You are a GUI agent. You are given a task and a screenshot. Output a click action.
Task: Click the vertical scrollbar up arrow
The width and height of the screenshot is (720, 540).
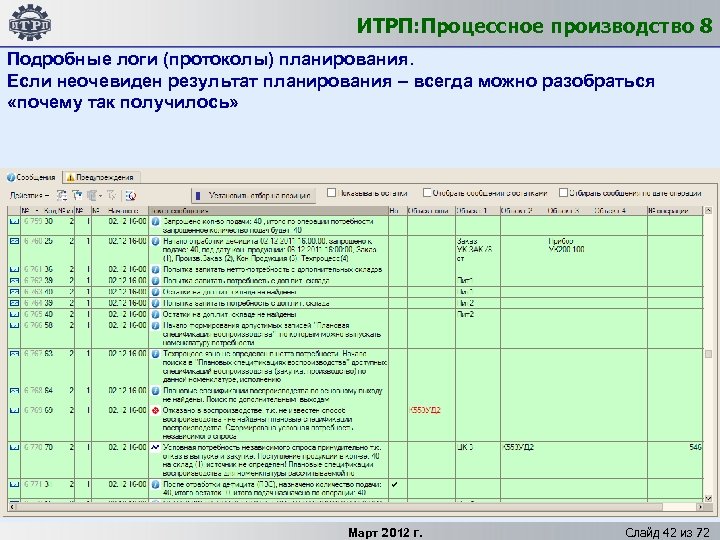708,211
